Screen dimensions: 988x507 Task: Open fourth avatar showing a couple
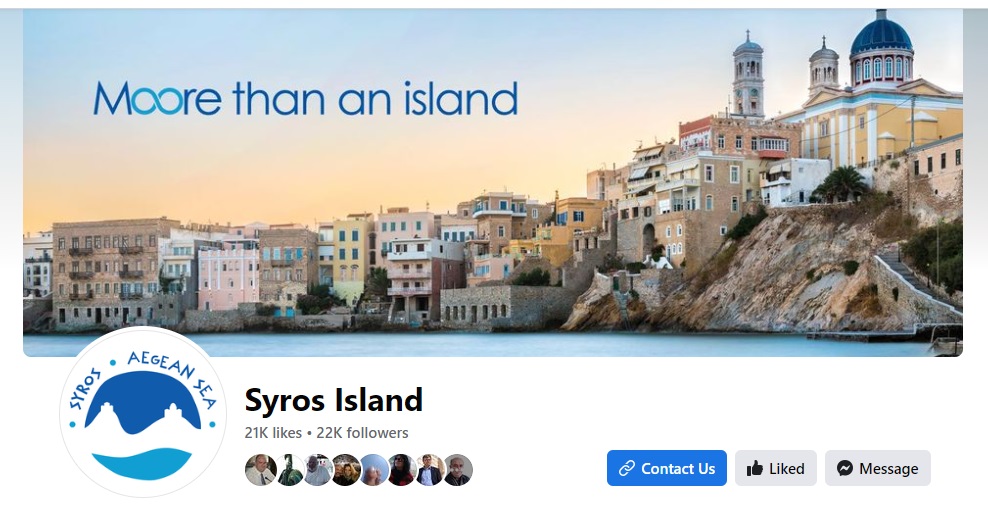[x=346, y=470]
